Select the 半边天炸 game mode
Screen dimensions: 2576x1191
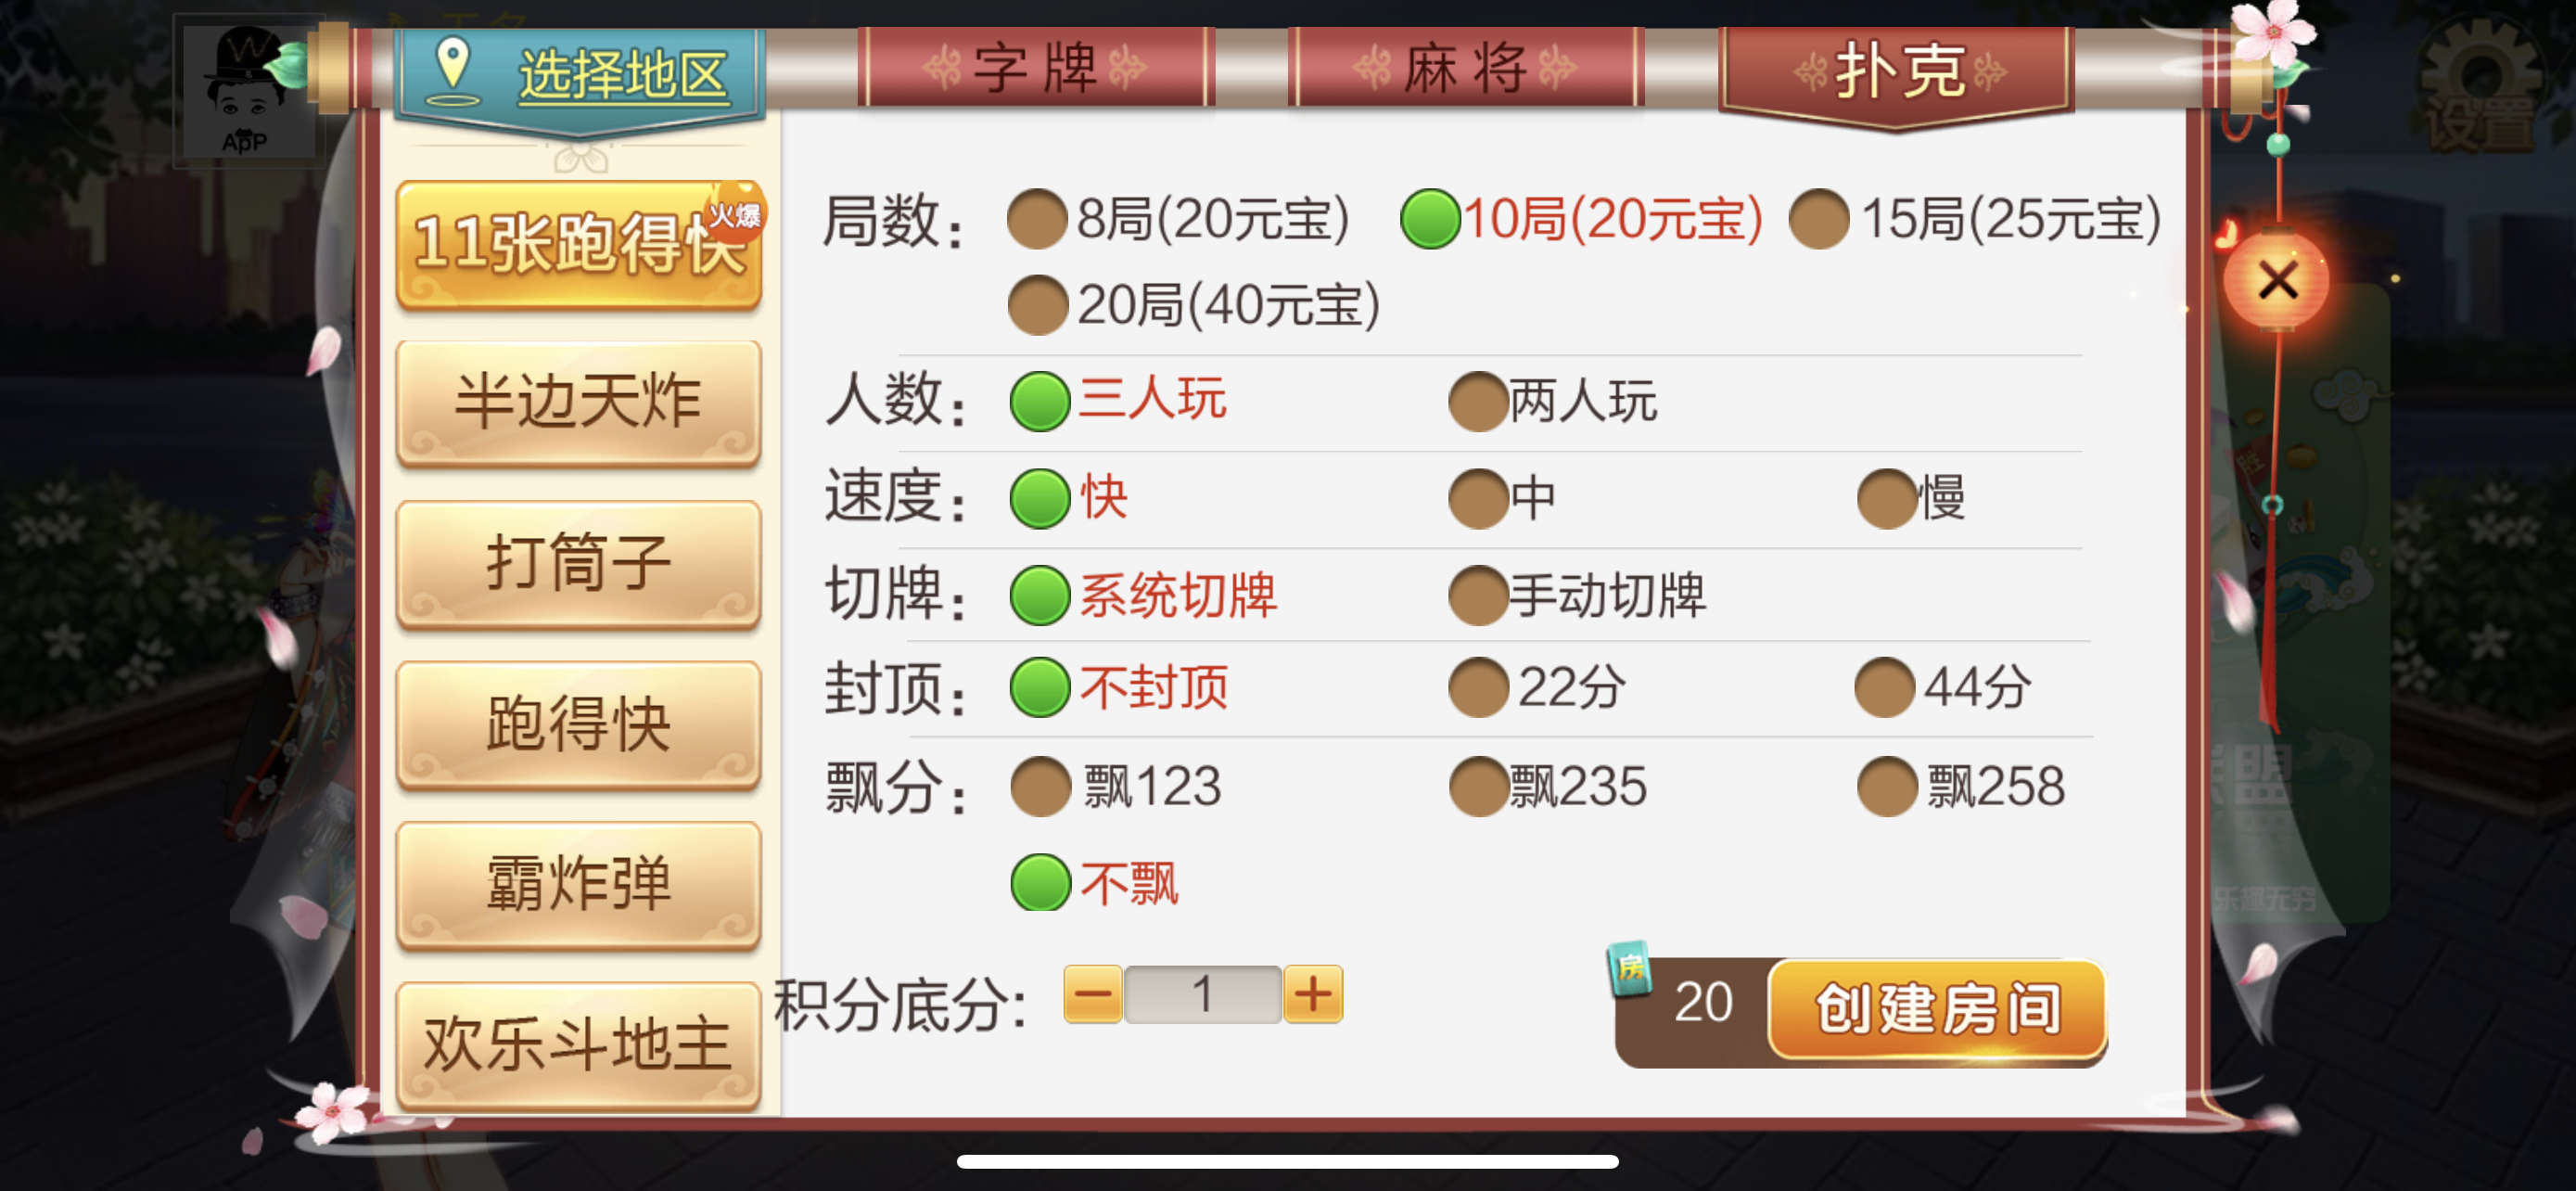(578, 402)
